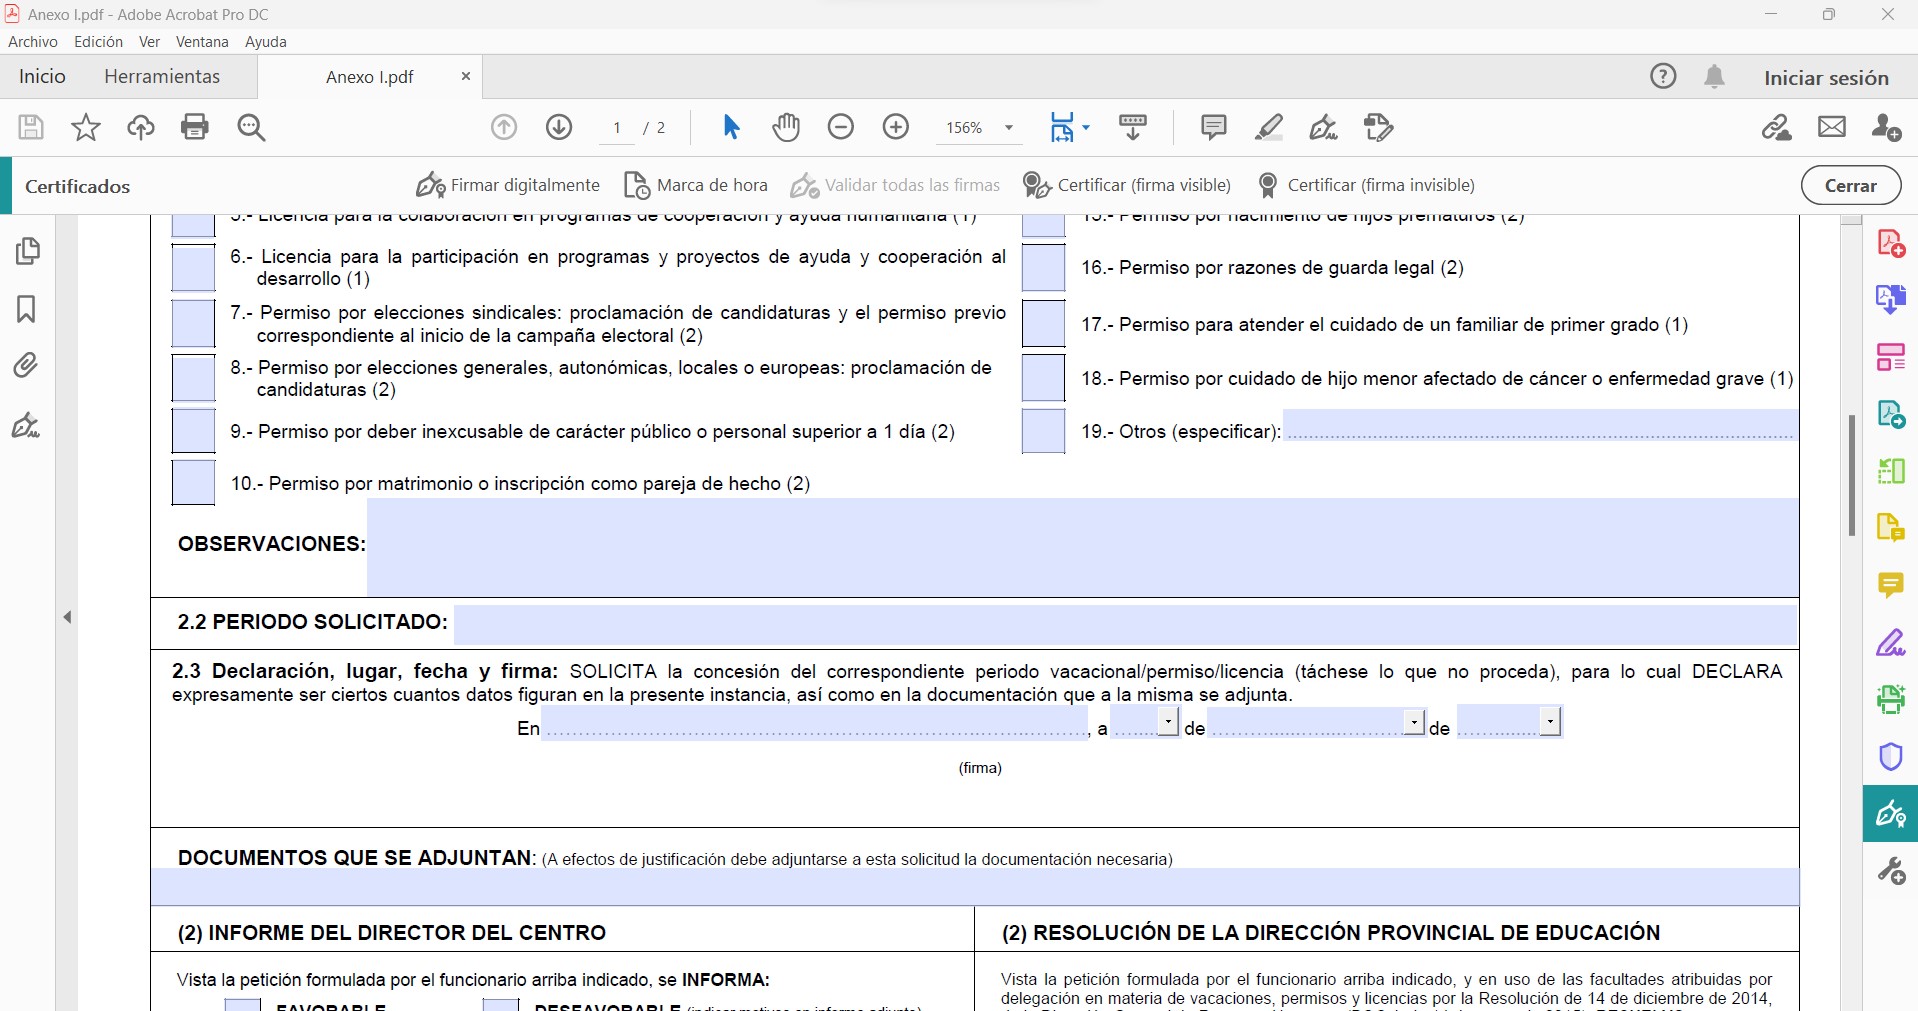Screen dimensions: 1918x1011
Task: Send the file by email envelope icon
Action: [x=1832, y=127]
